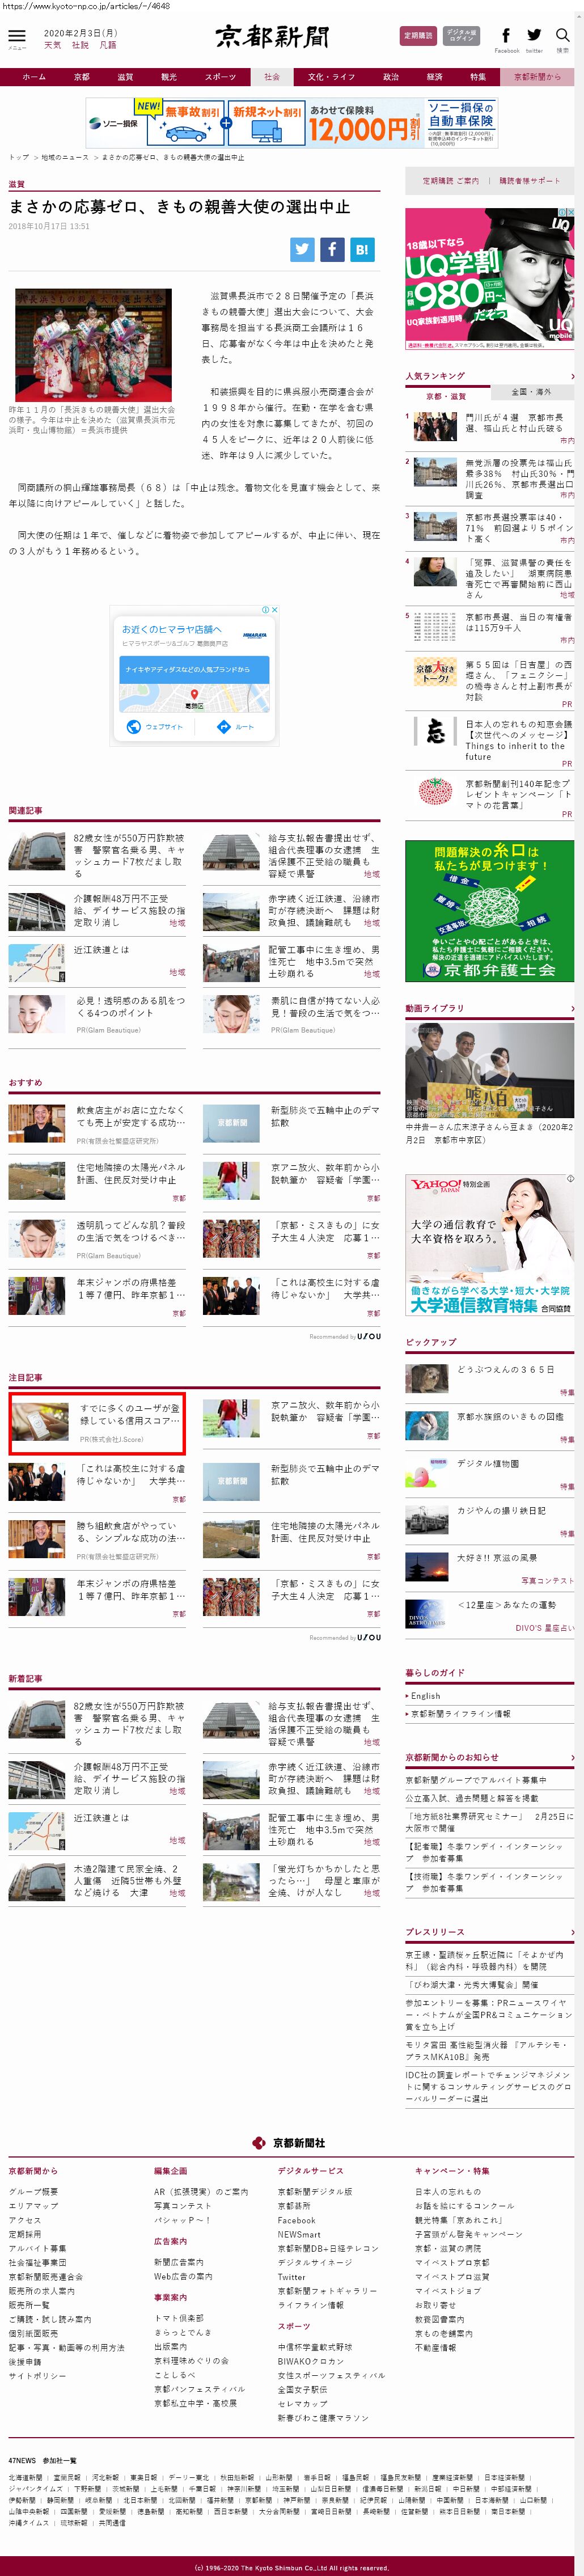This screenshot has width=584, height=2576.
Task: Open 京都新聞ライフライン情報 link
Action: pos(460,1713)
